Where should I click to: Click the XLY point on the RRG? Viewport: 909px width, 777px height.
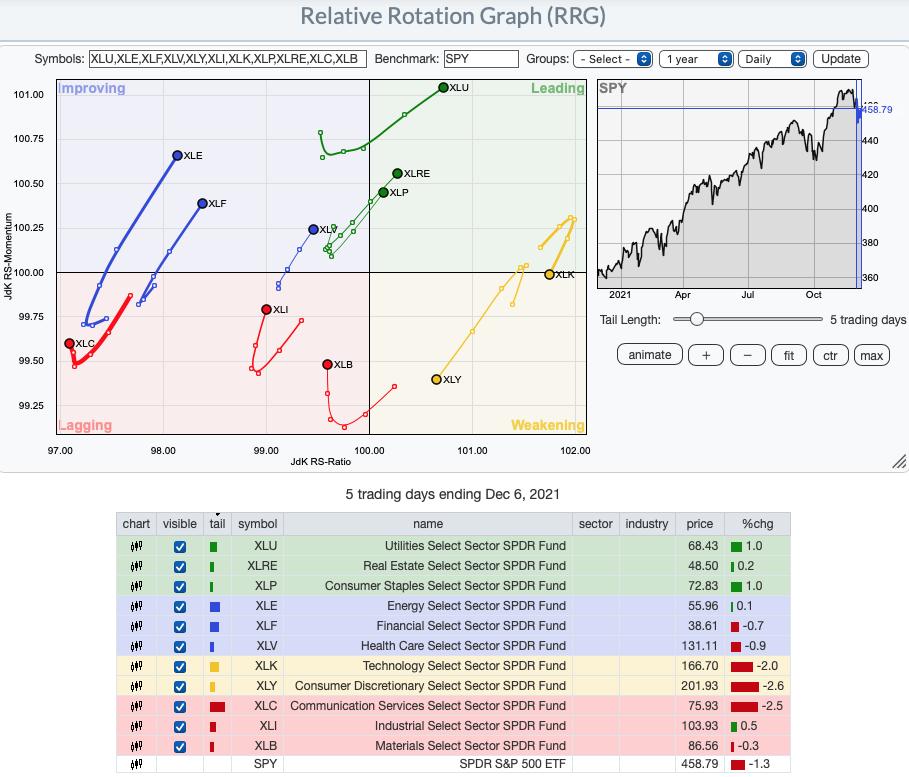click(437, 379)
